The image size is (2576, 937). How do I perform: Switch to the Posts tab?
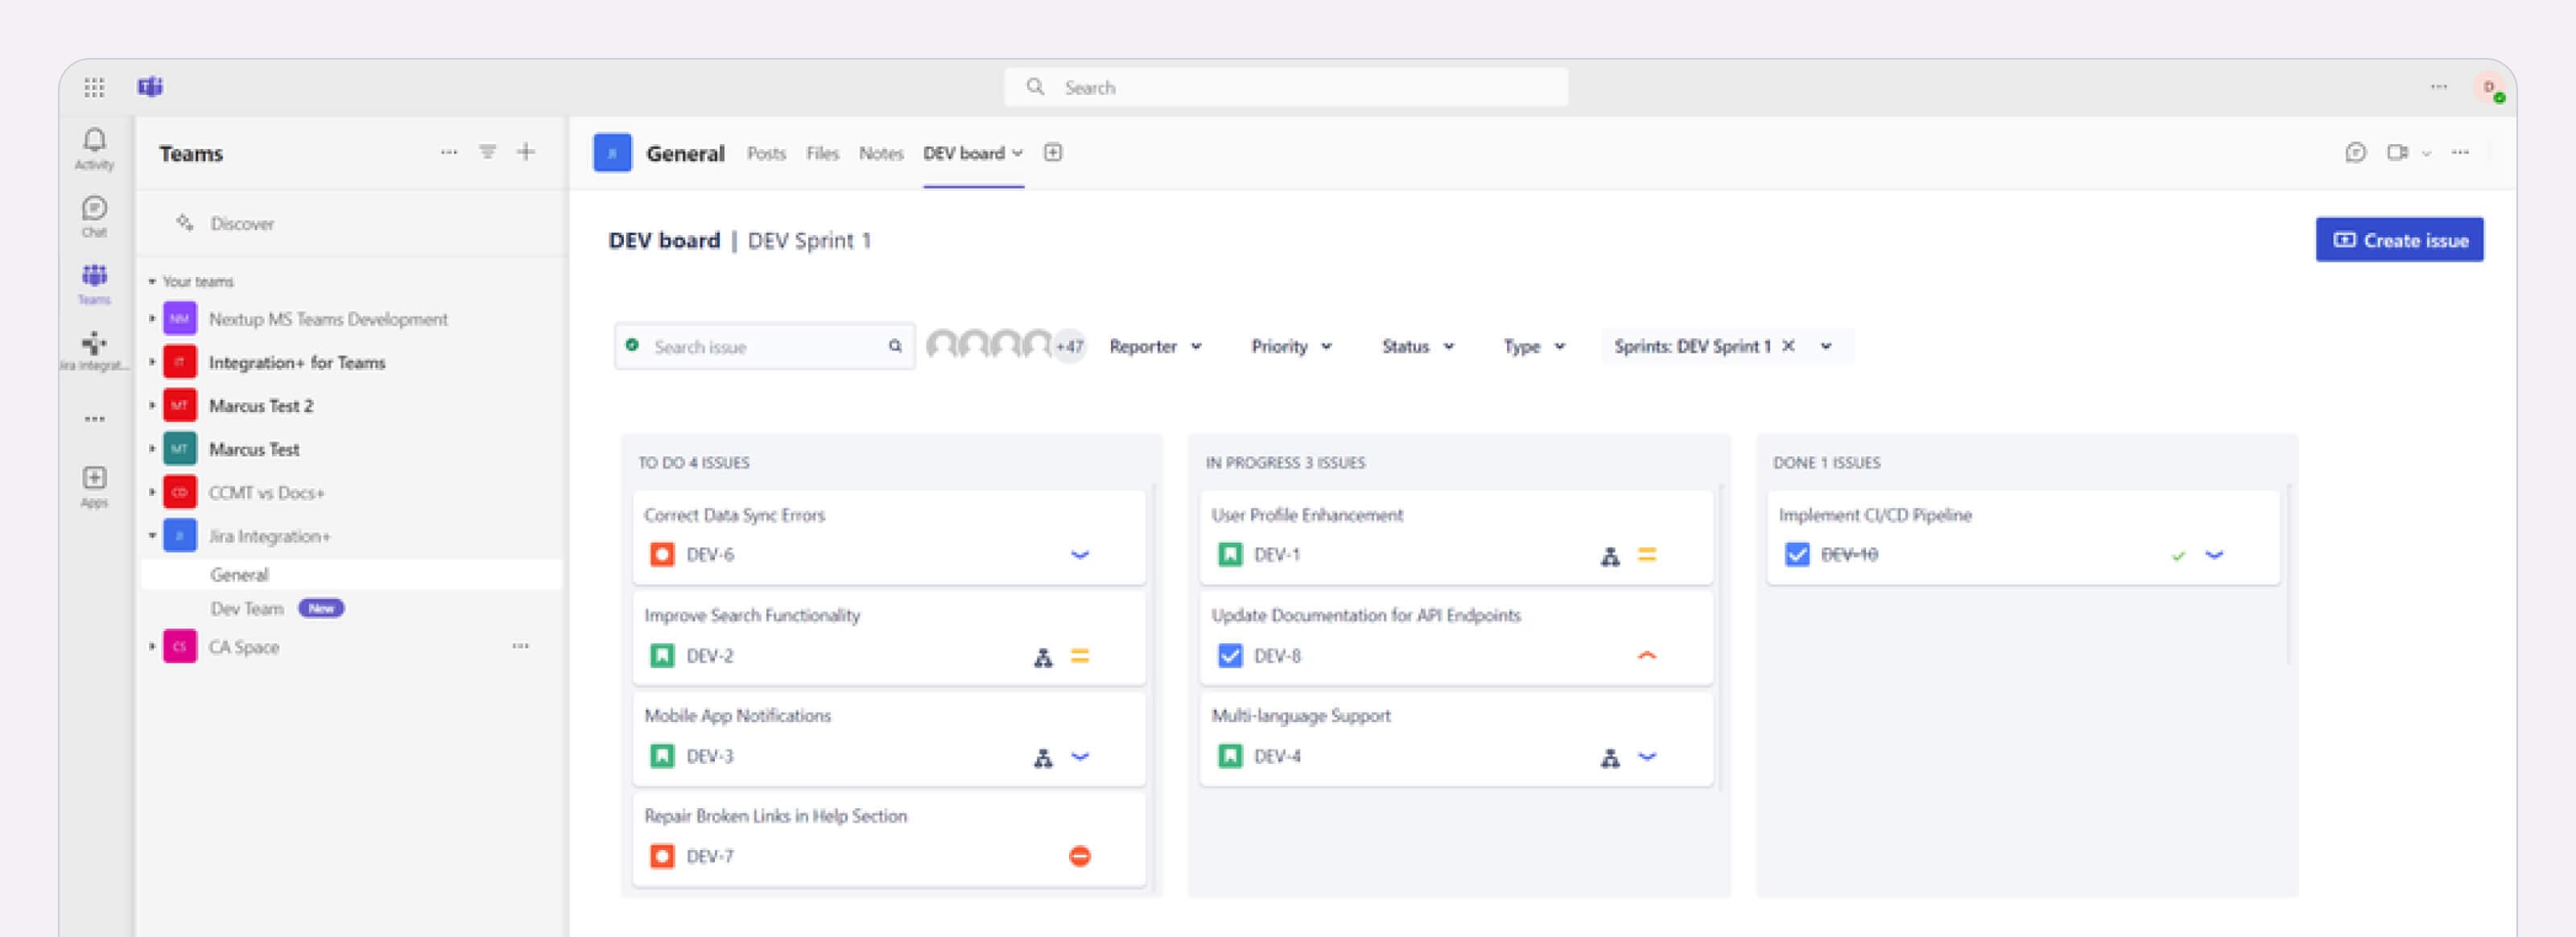tap(766, 153)
